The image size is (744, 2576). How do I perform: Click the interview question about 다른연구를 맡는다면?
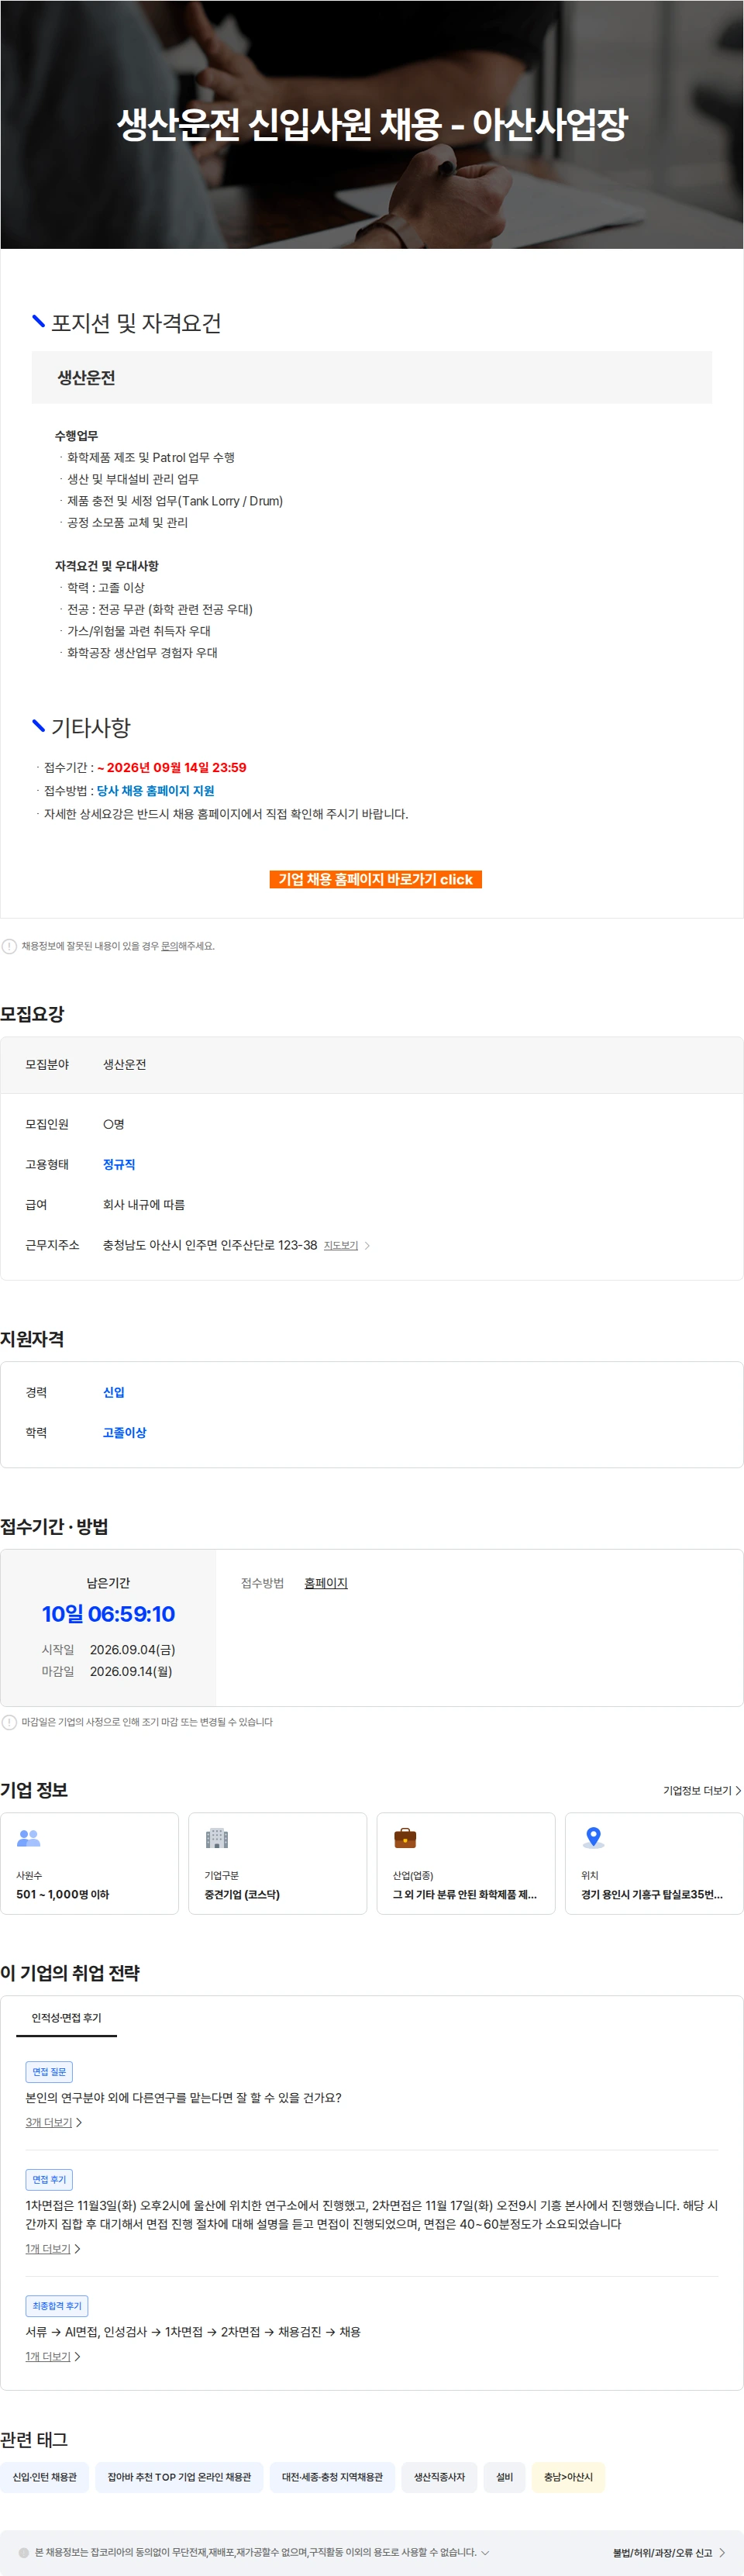point(184,2097)
